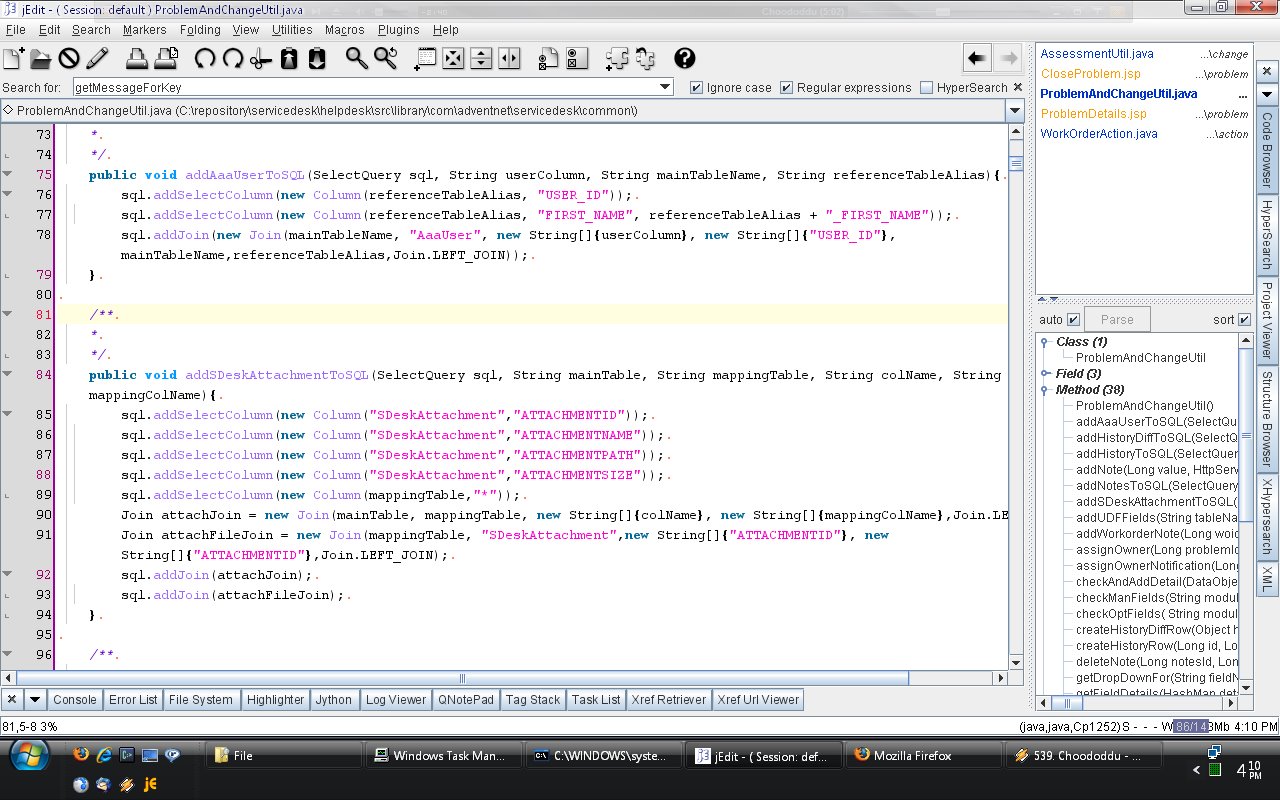The height and width of the screenshot is (800, 1280).
Task: Collapse the Class (1) tree node
Action: pos(1046,342)
